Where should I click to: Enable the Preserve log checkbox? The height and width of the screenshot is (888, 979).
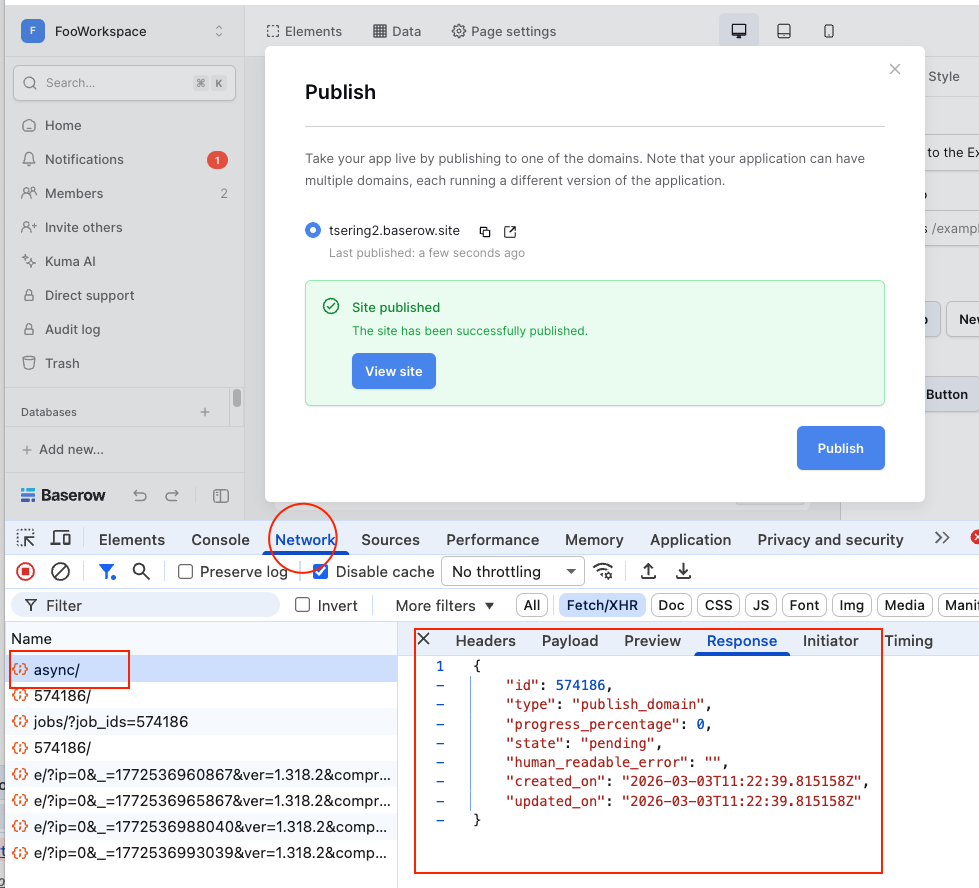click(185, 572)
